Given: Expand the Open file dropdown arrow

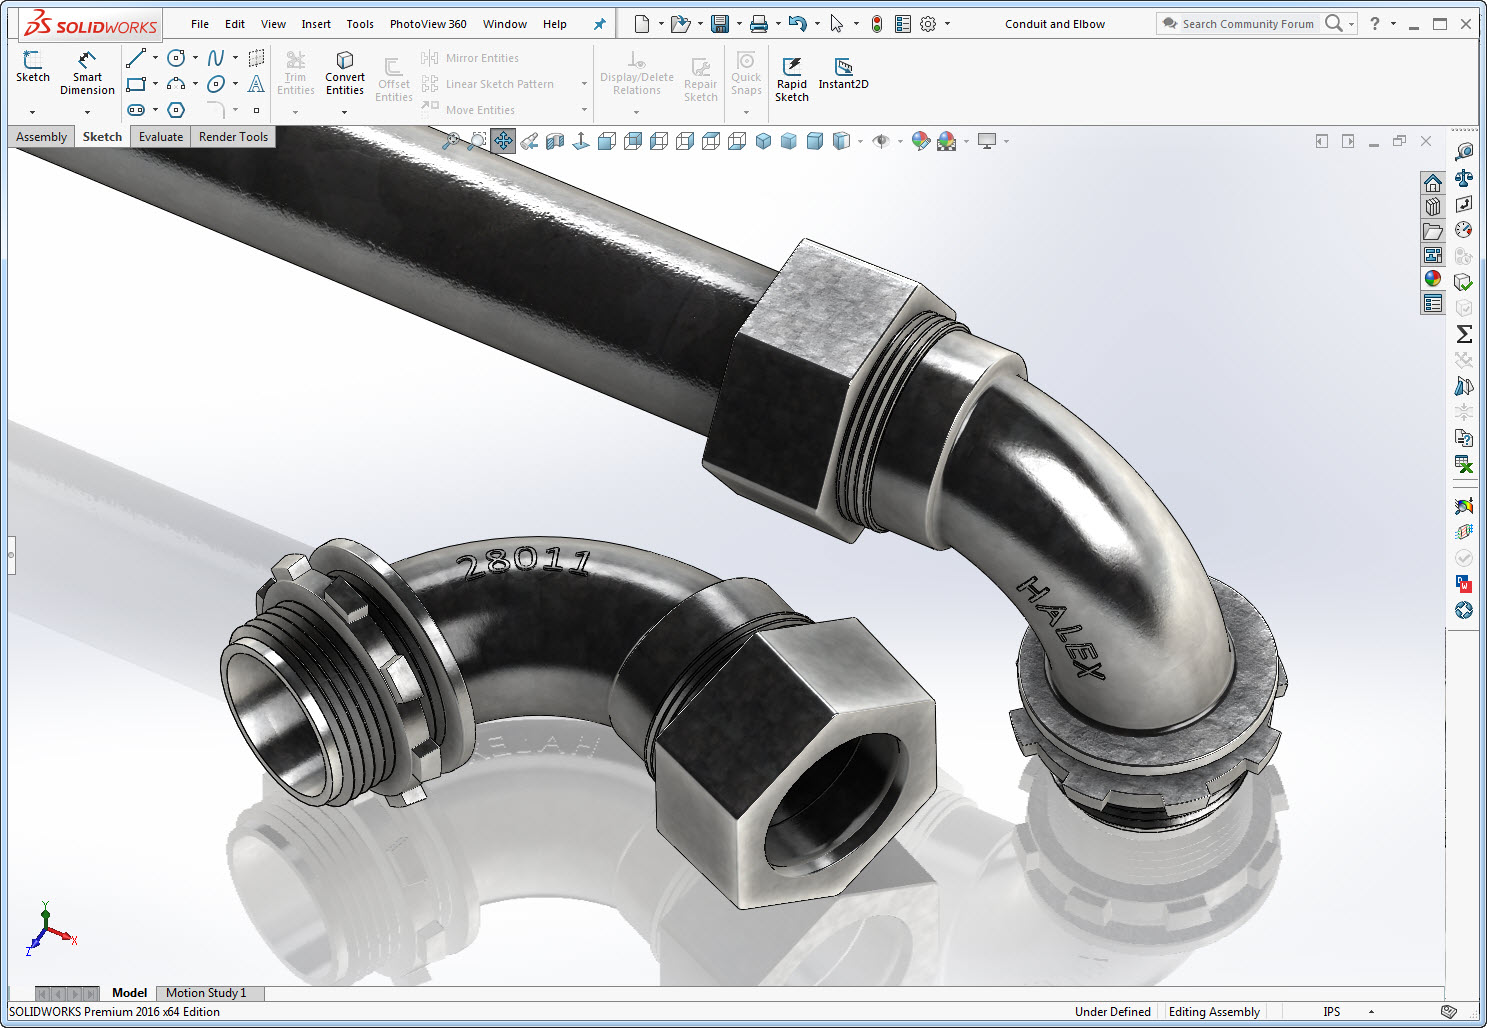Looking at the screenshot, I should point(700,24).
